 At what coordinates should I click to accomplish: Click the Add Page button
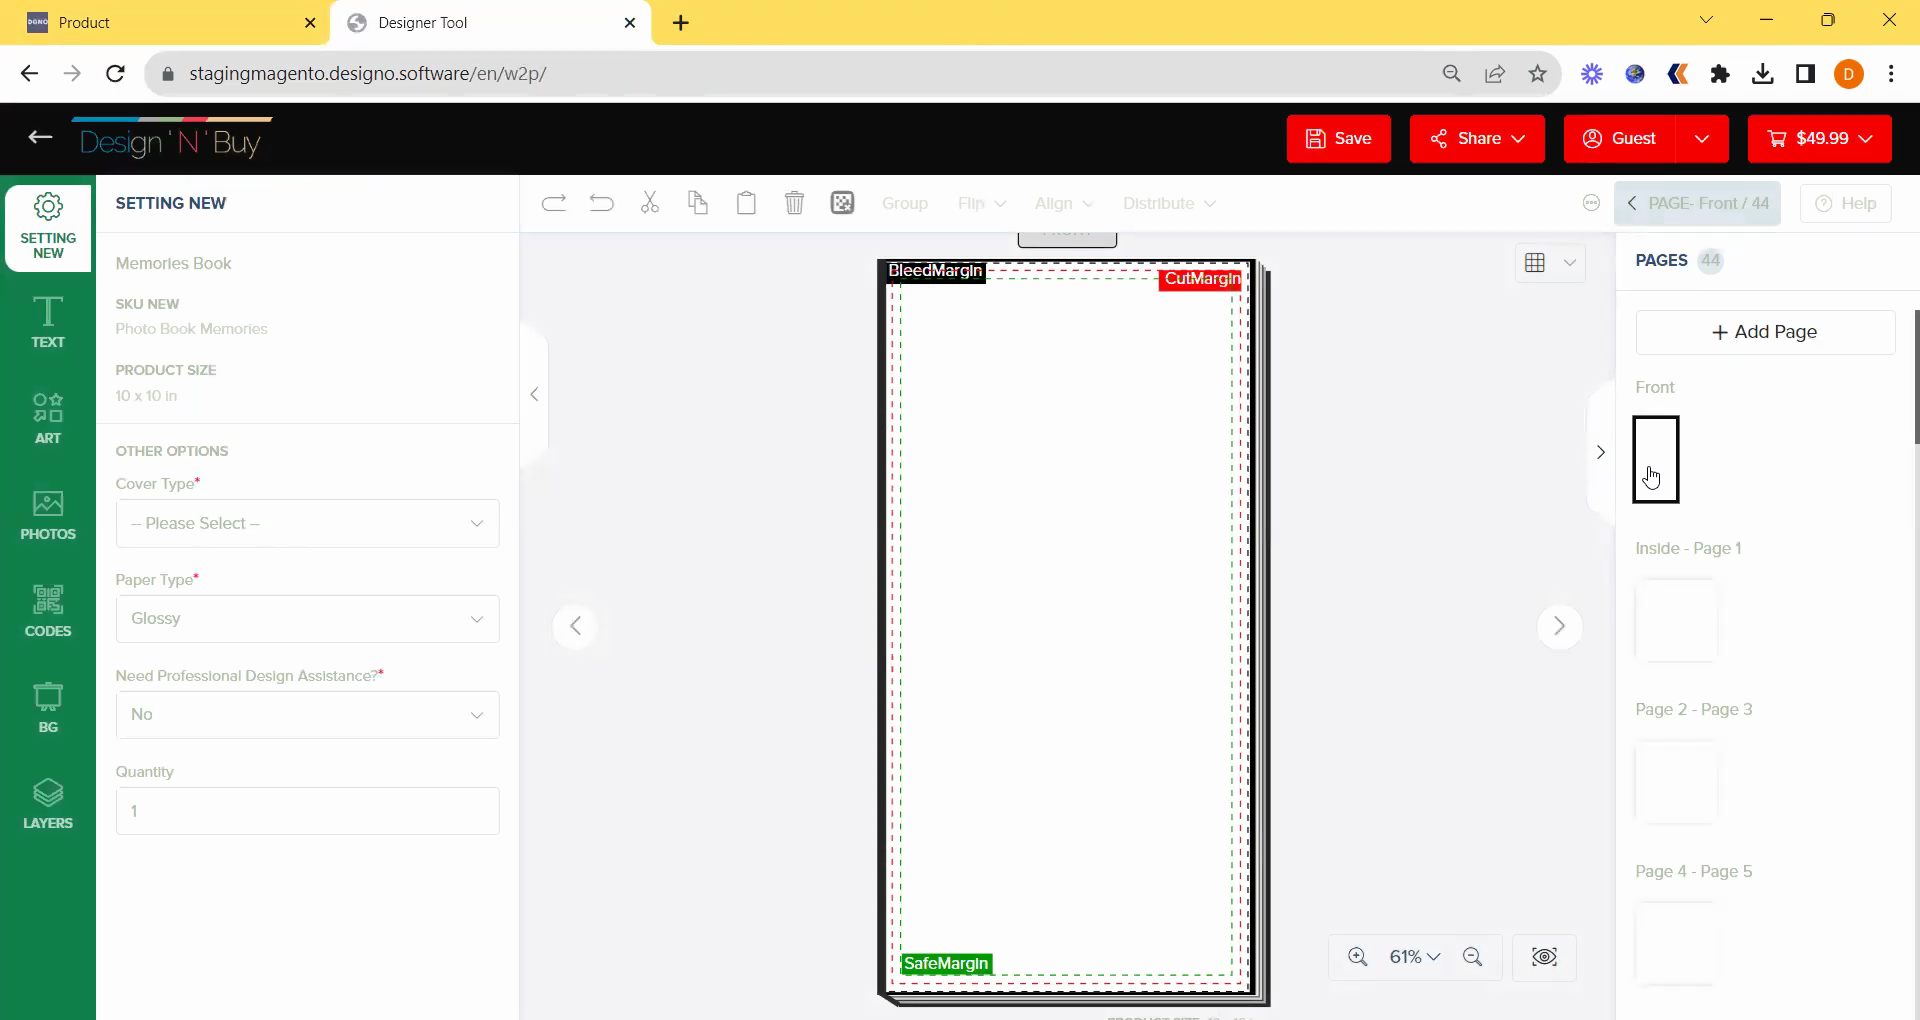(1765, 332)
